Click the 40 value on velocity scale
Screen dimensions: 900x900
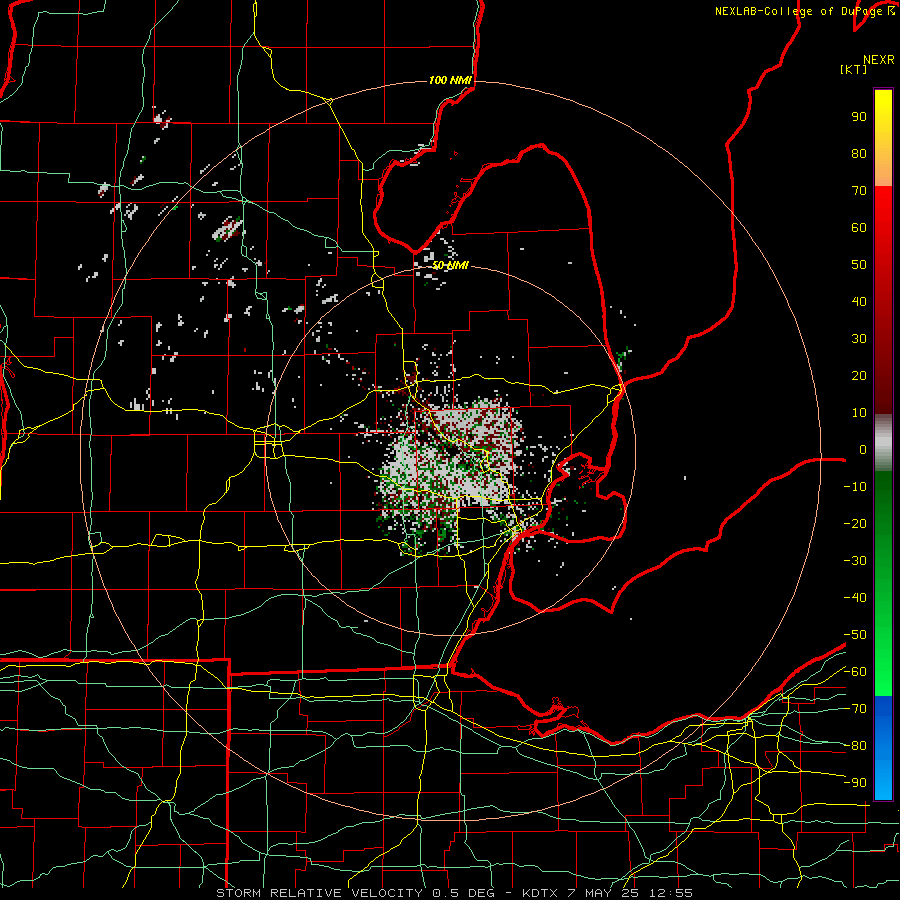(859, 301)
